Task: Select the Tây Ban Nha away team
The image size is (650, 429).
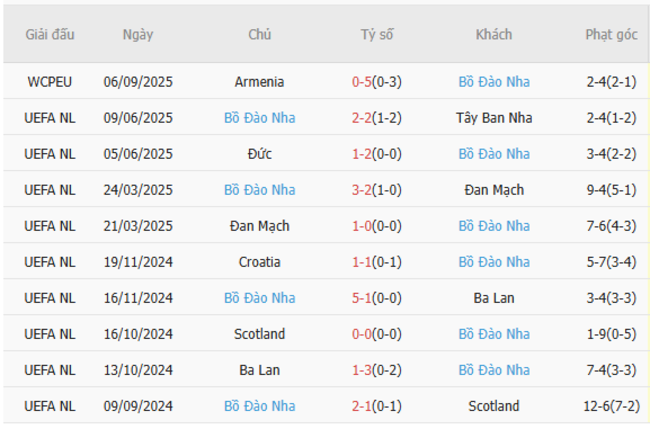Action: tap(494, 118)
